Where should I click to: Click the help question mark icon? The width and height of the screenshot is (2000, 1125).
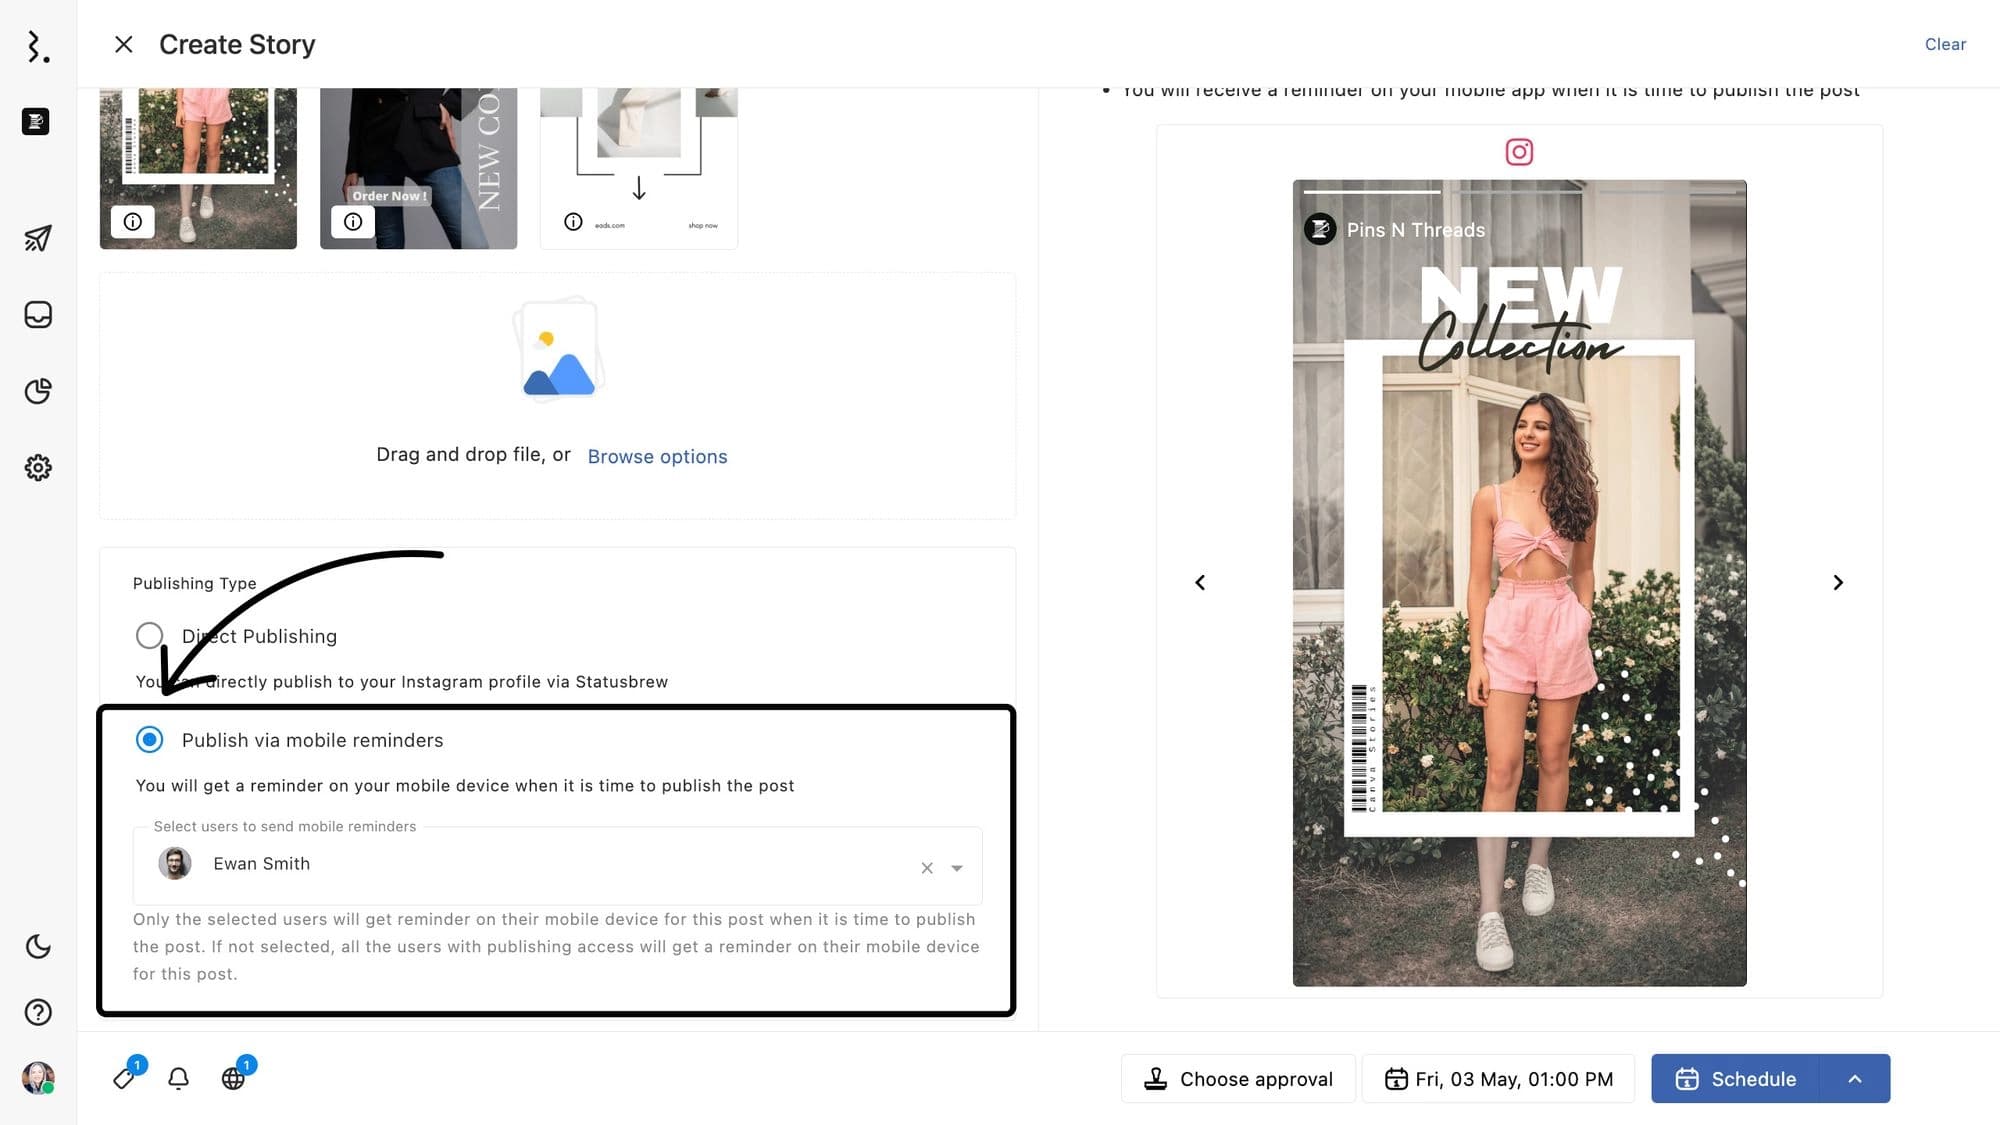[x=37, y=1012]
